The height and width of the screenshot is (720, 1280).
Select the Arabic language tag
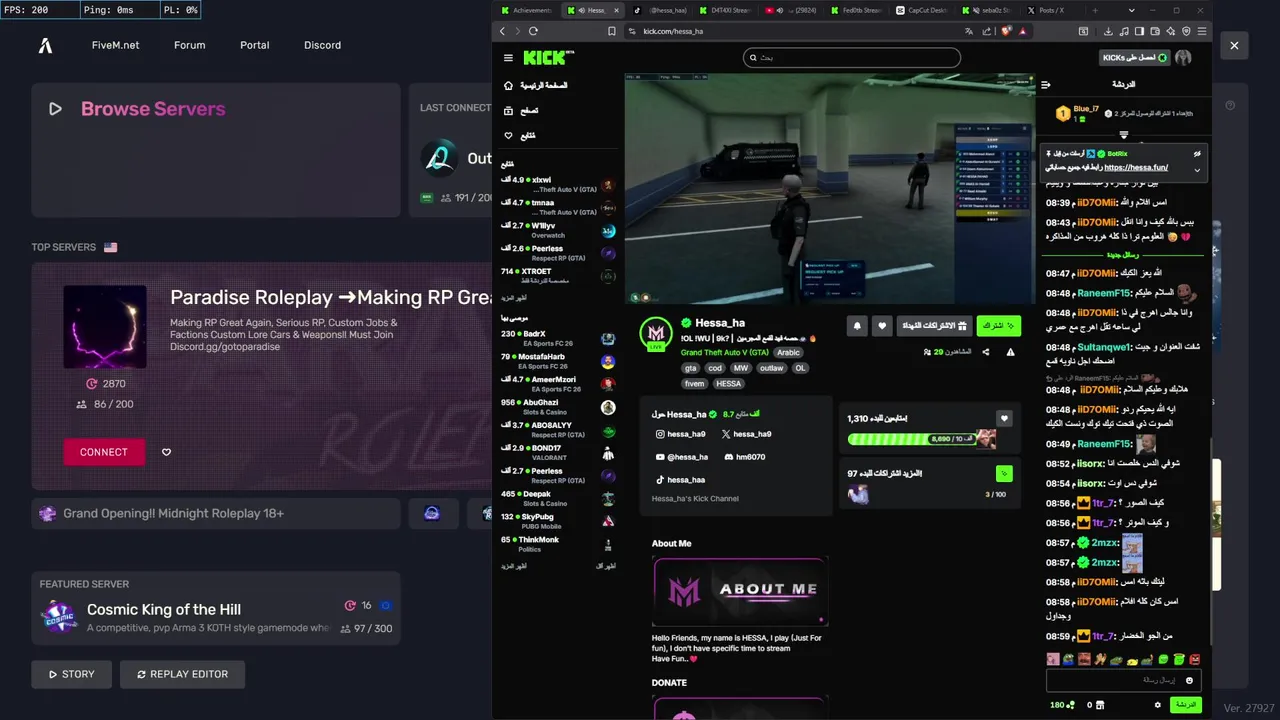click(x=789, y=353)
